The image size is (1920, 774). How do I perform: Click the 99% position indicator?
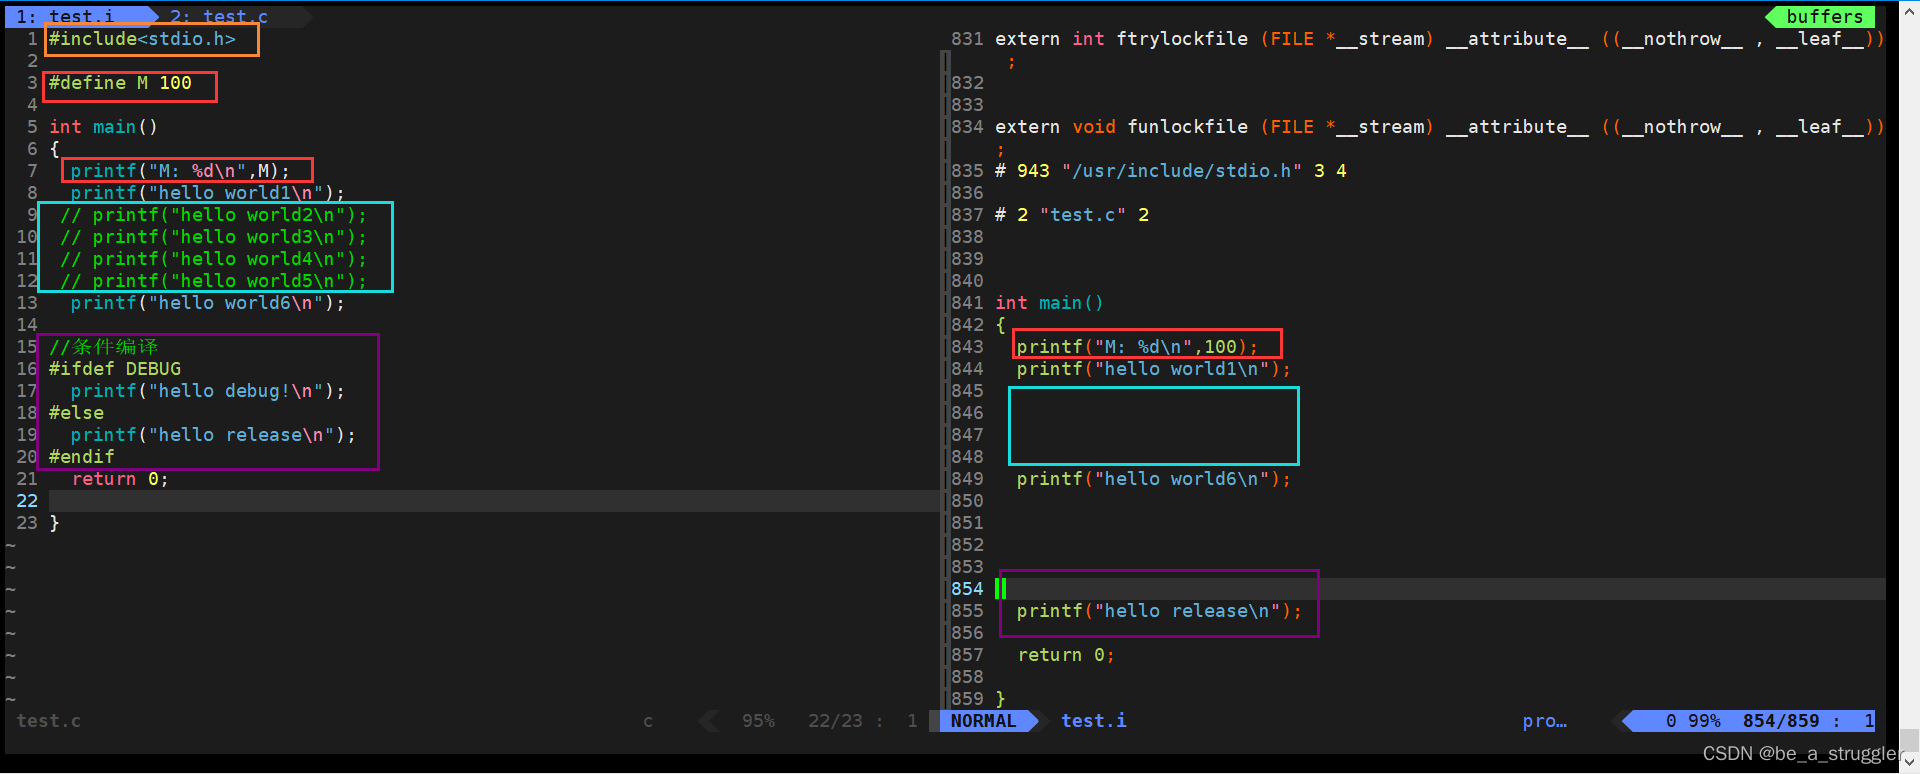coord(1704,721)
